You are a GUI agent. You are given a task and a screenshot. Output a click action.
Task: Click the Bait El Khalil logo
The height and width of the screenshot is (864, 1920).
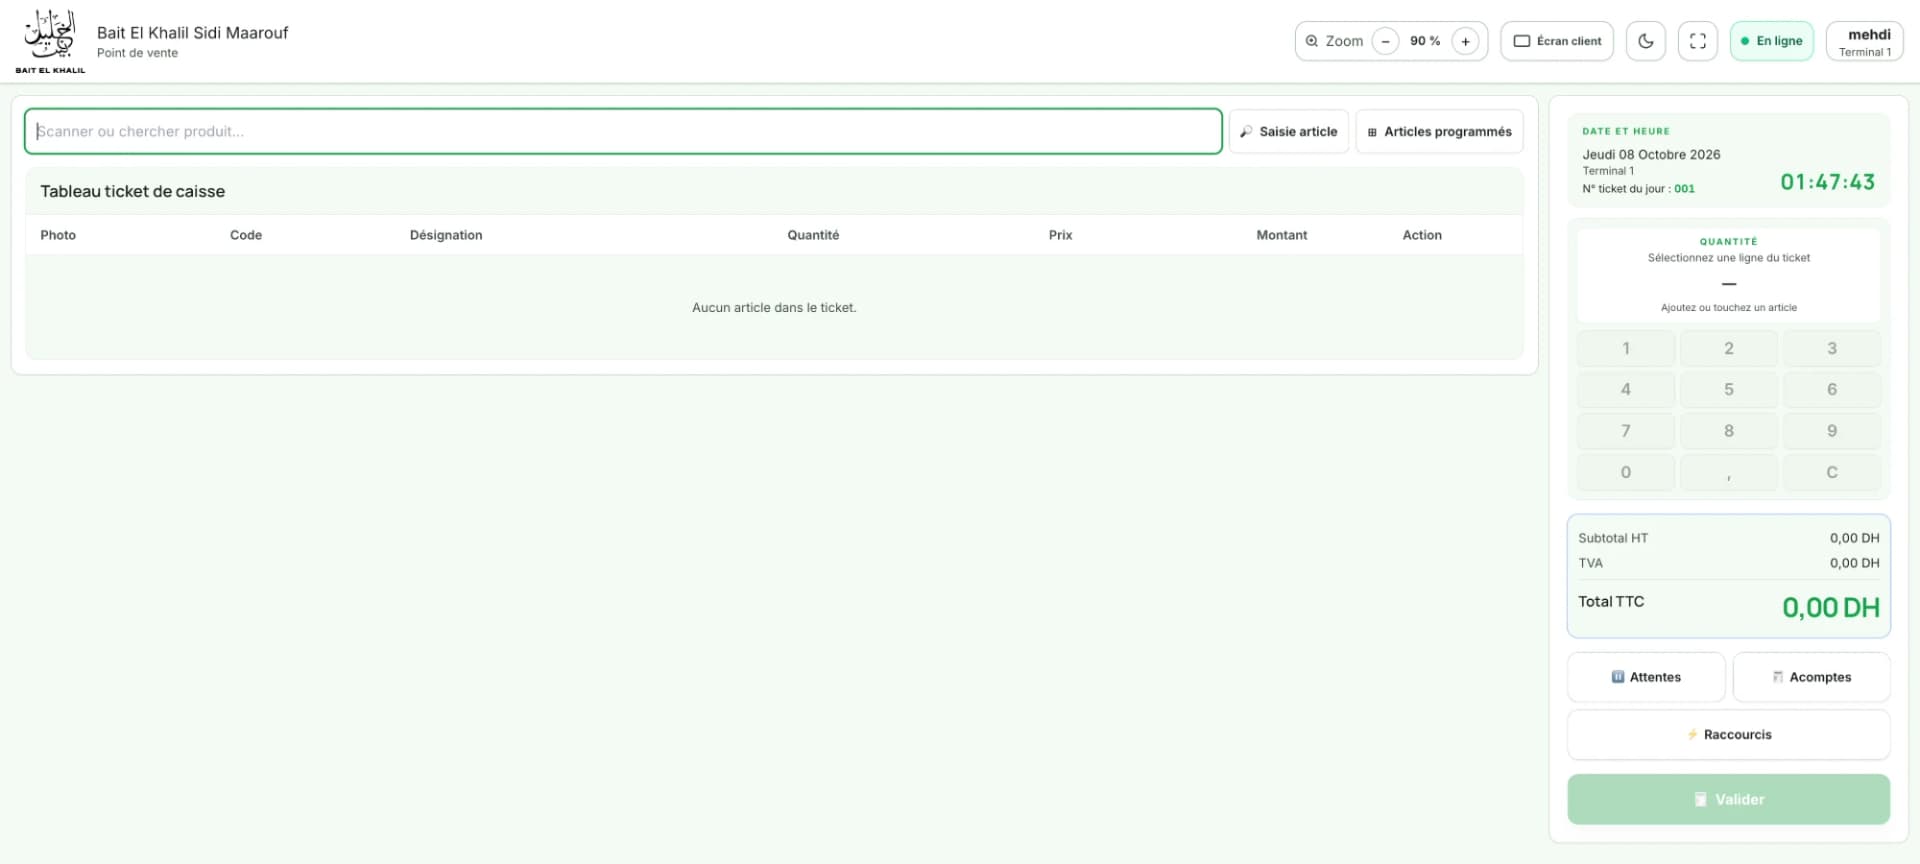tap(50, 41)
